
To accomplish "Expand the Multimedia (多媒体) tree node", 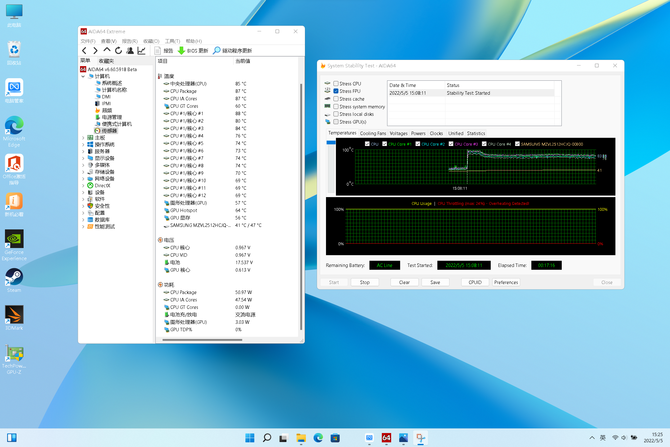I will point(83,165).
